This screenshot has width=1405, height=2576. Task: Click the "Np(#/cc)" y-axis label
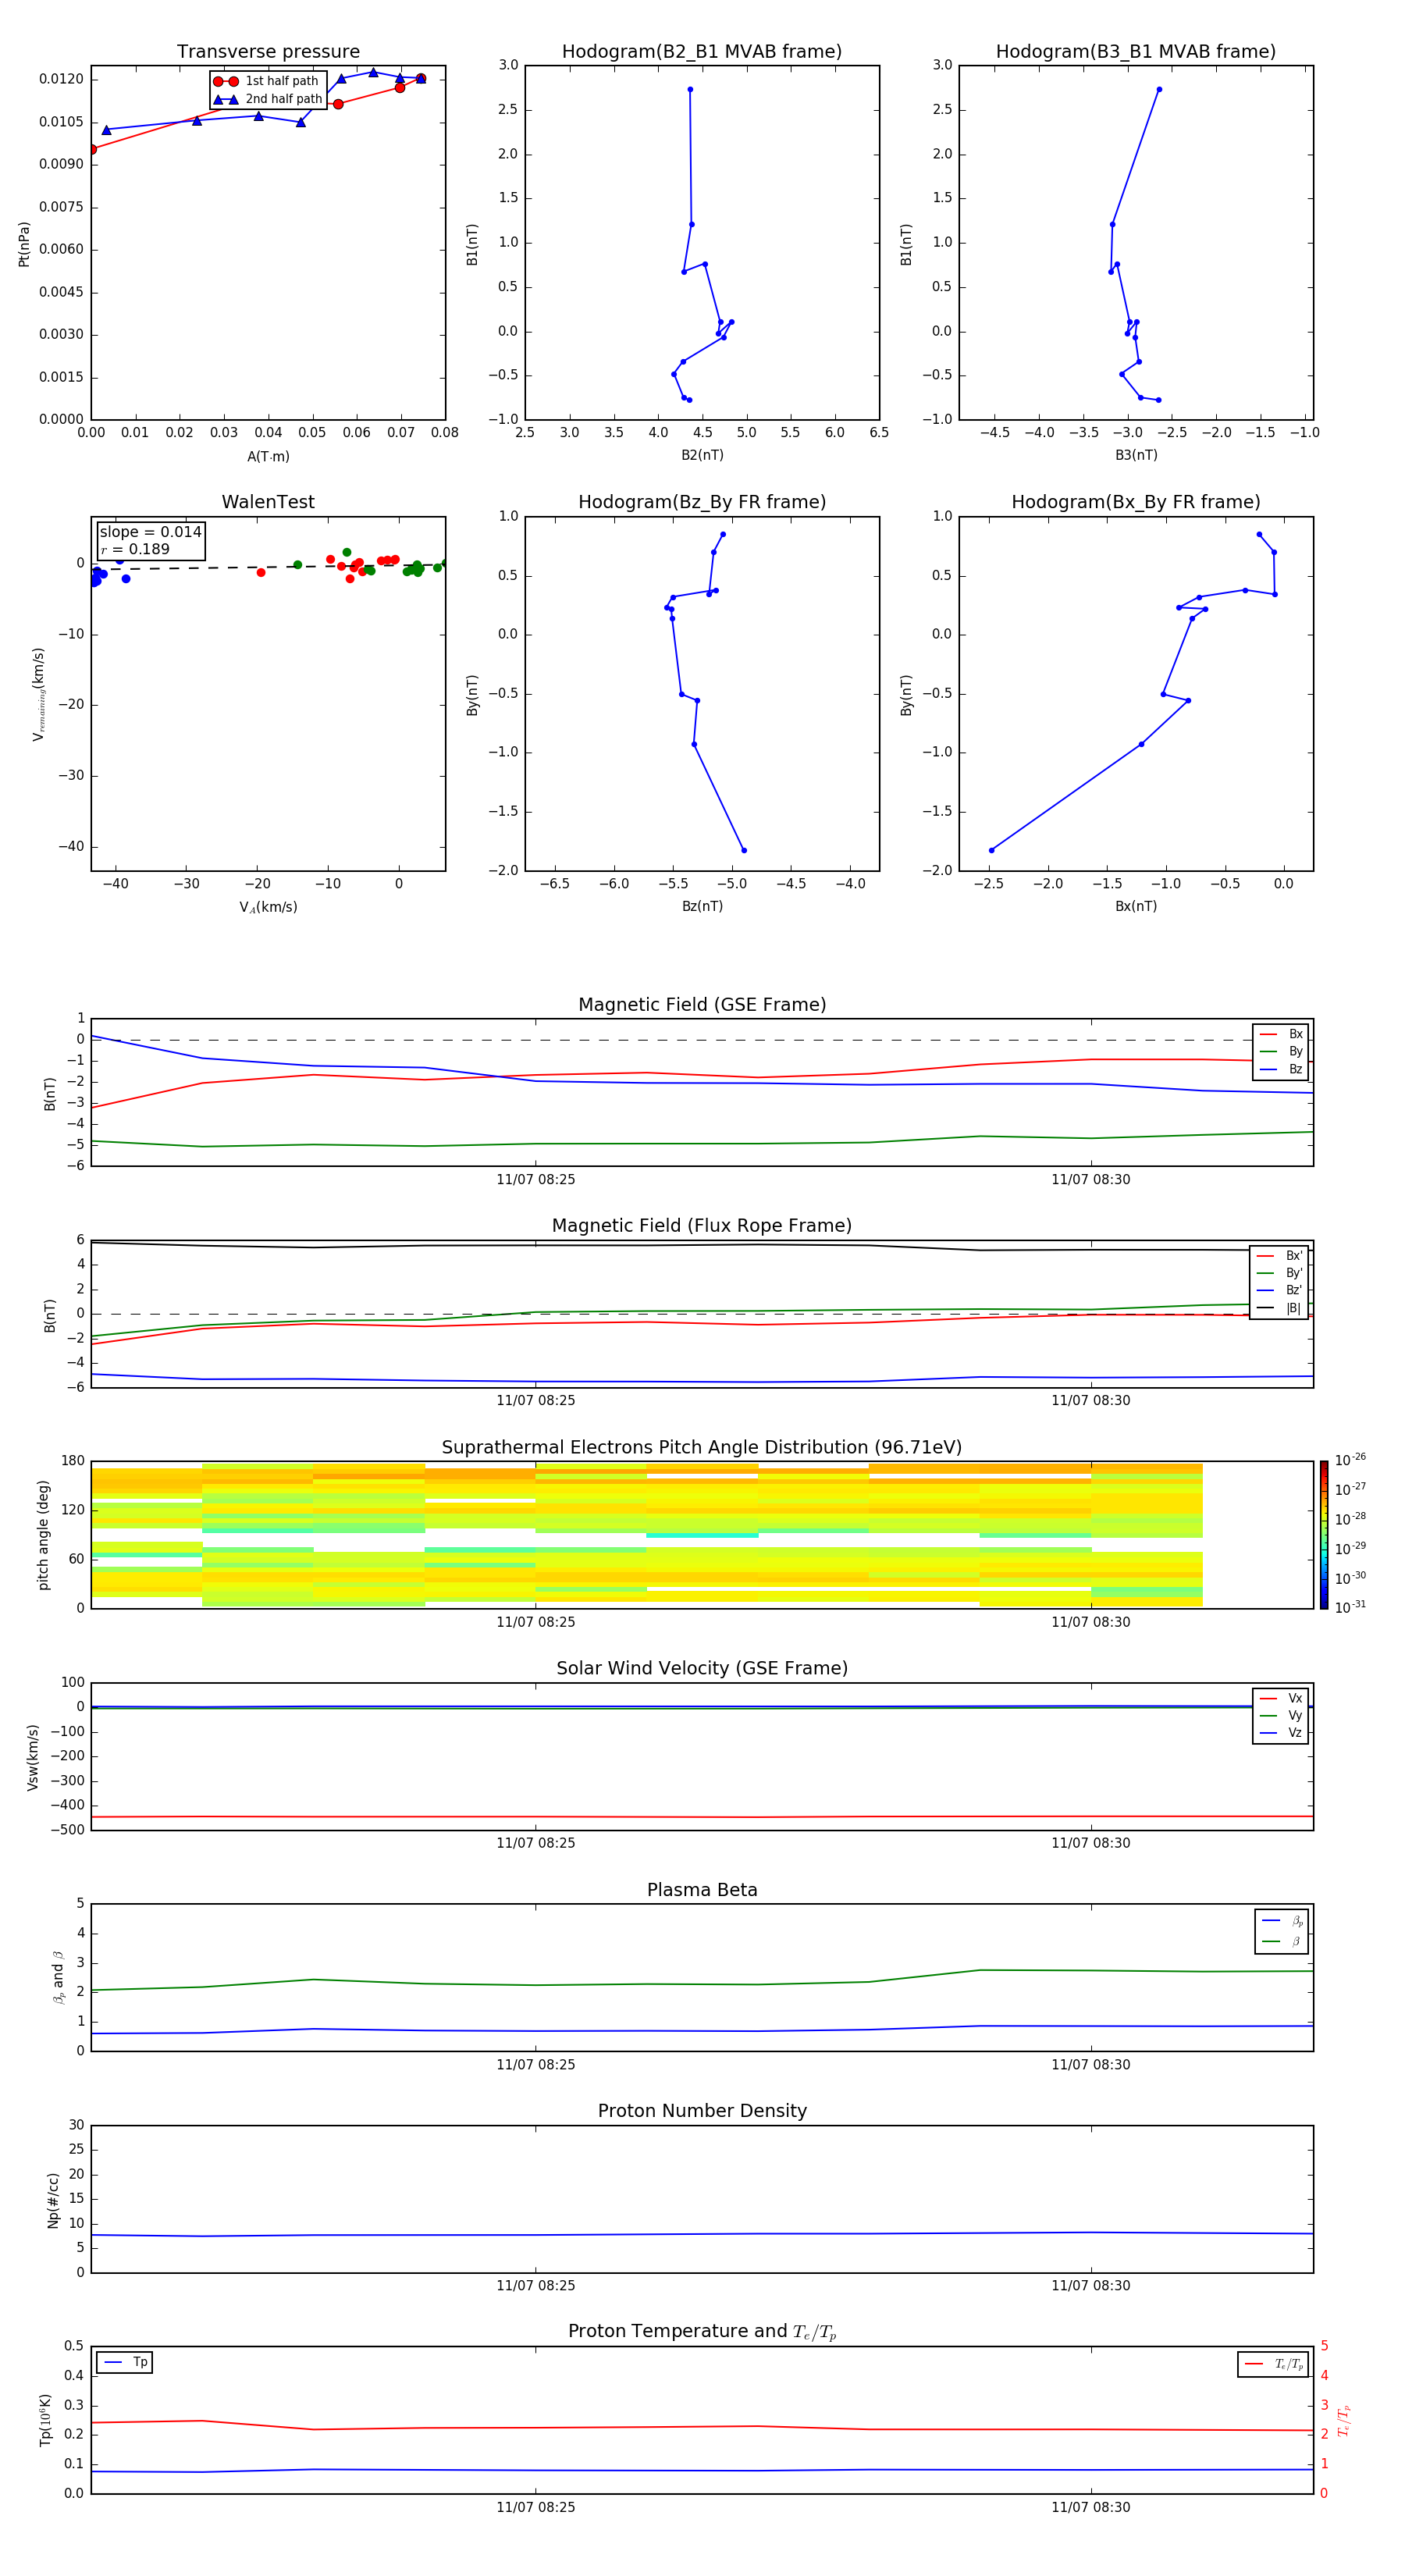(53, 2200)
